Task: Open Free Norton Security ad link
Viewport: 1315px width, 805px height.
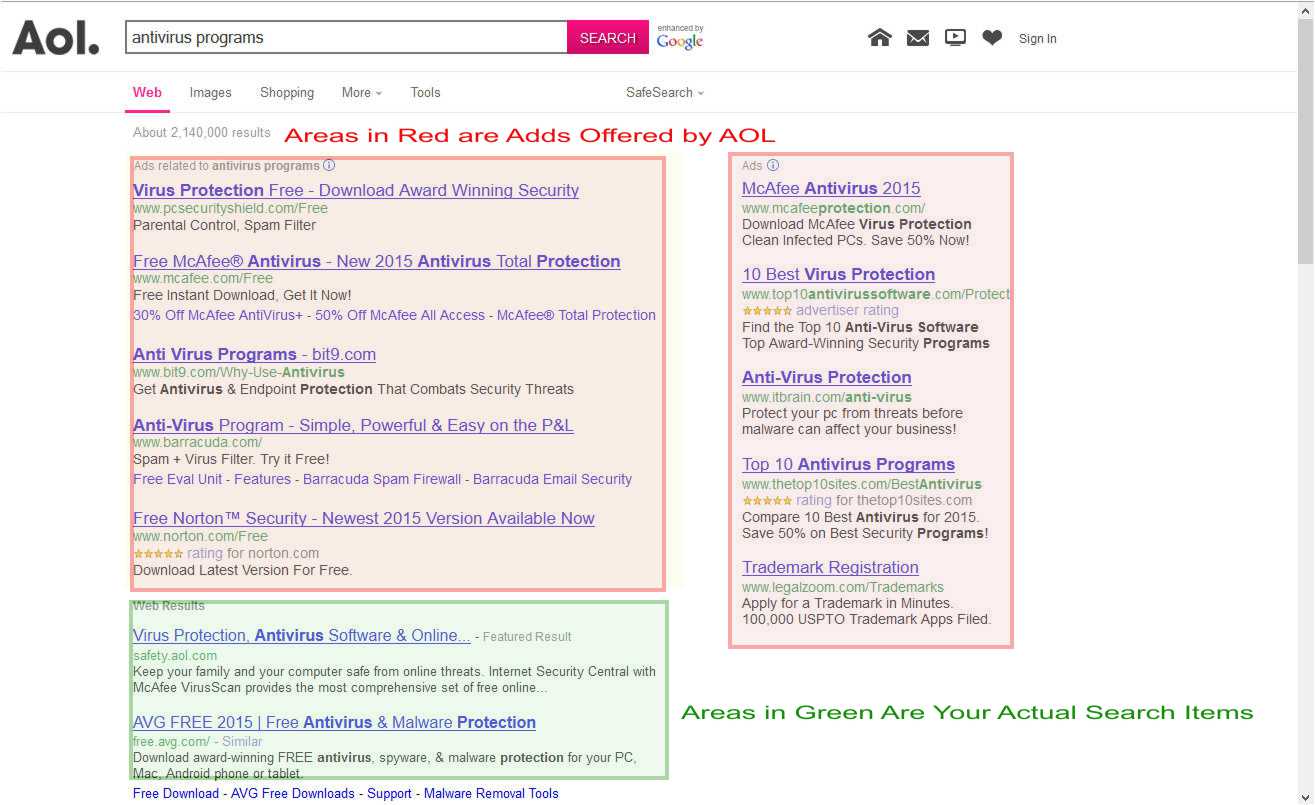Action: pyautogui.click(x=364, y=518)
